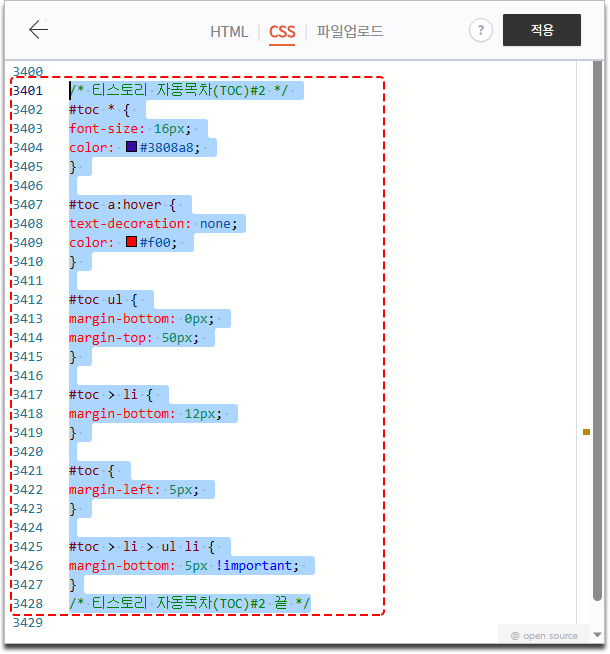Go back with the left arrow icon
This screenshot has height=654, width=610.
tap(39, 30)
